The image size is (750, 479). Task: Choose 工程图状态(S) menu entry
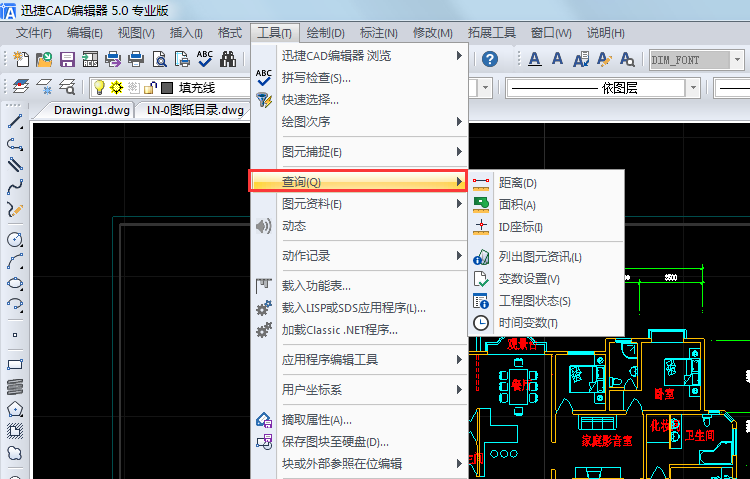click(546, 301)
